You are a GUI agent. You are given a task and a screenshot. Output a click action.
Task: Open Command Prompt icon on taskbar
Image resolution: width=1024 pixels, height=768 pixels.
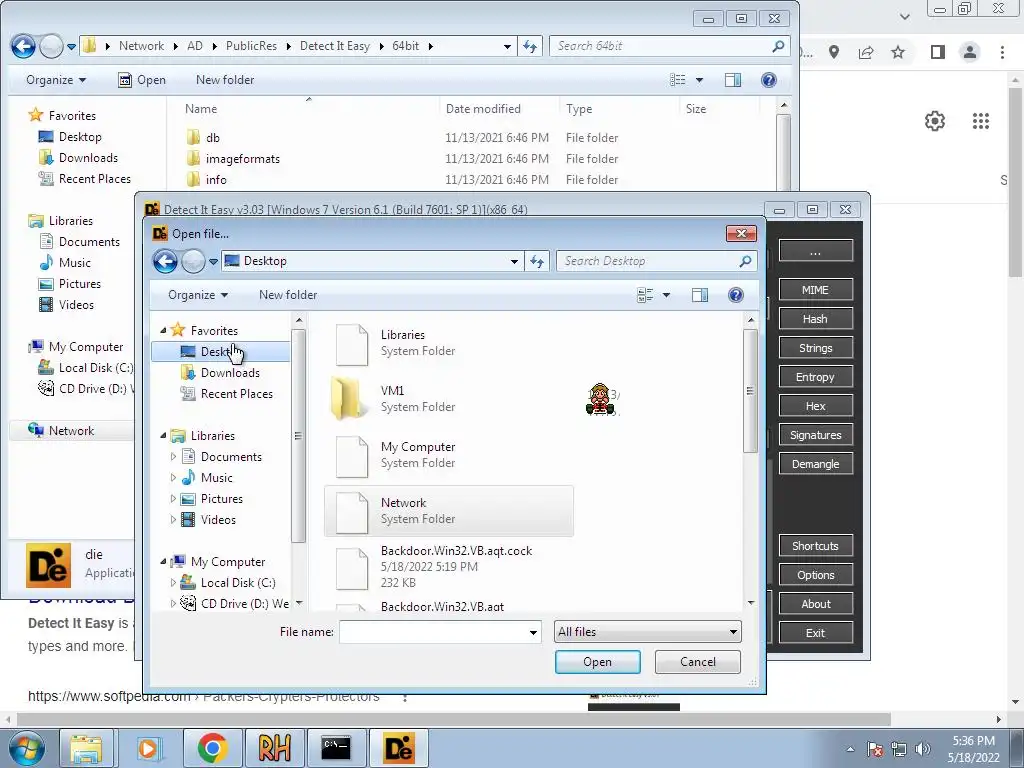click(336, 748)
